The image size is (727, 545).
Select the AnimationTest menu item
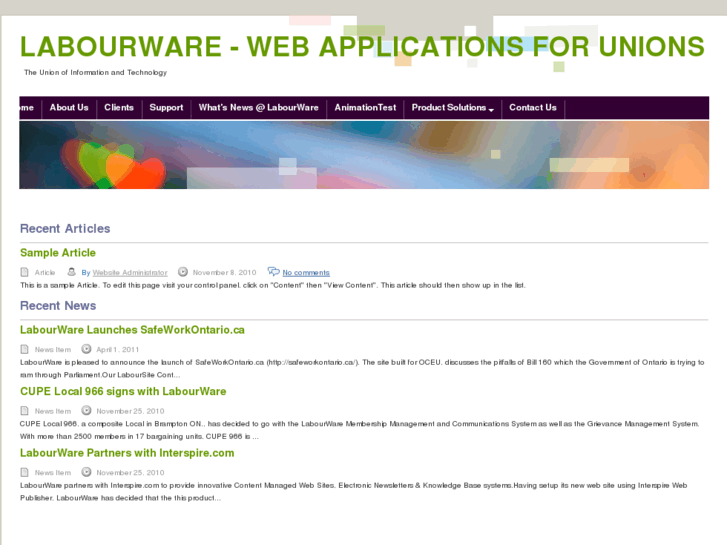point(365,108)
